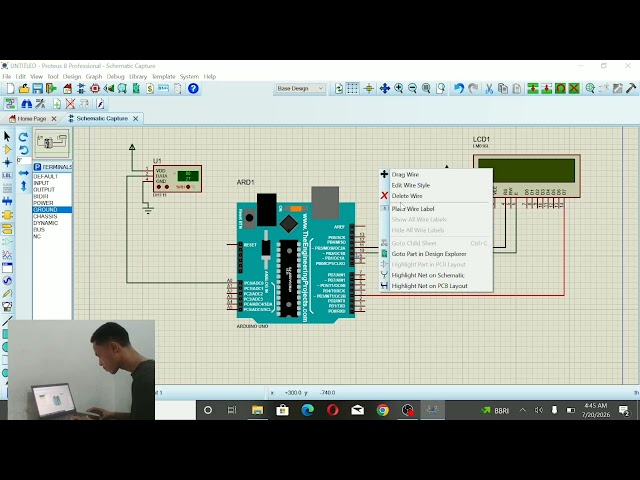Select the Selection Mode arrow tool
The height and width of the screenshot is (480, 640).
pos(7,136)
